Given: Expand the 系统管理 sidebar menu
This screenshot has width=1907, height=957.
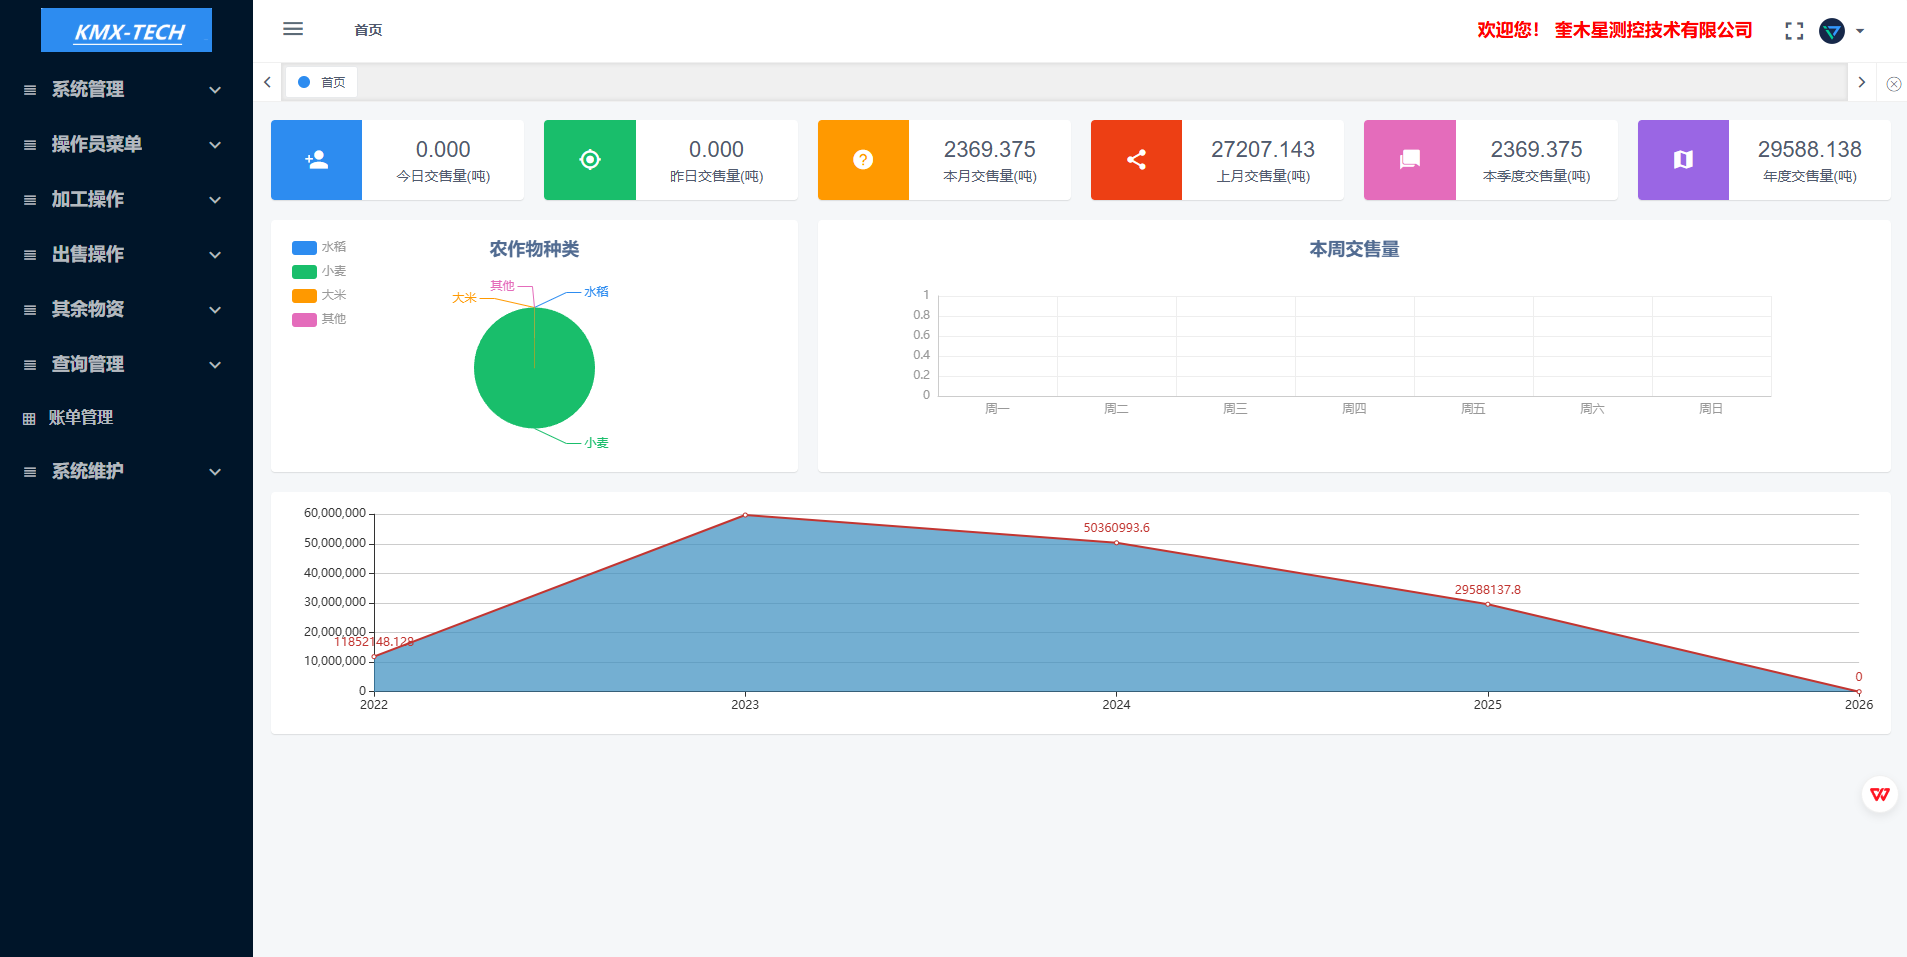Looking at the screenshot, I should (x=125, y=90).
